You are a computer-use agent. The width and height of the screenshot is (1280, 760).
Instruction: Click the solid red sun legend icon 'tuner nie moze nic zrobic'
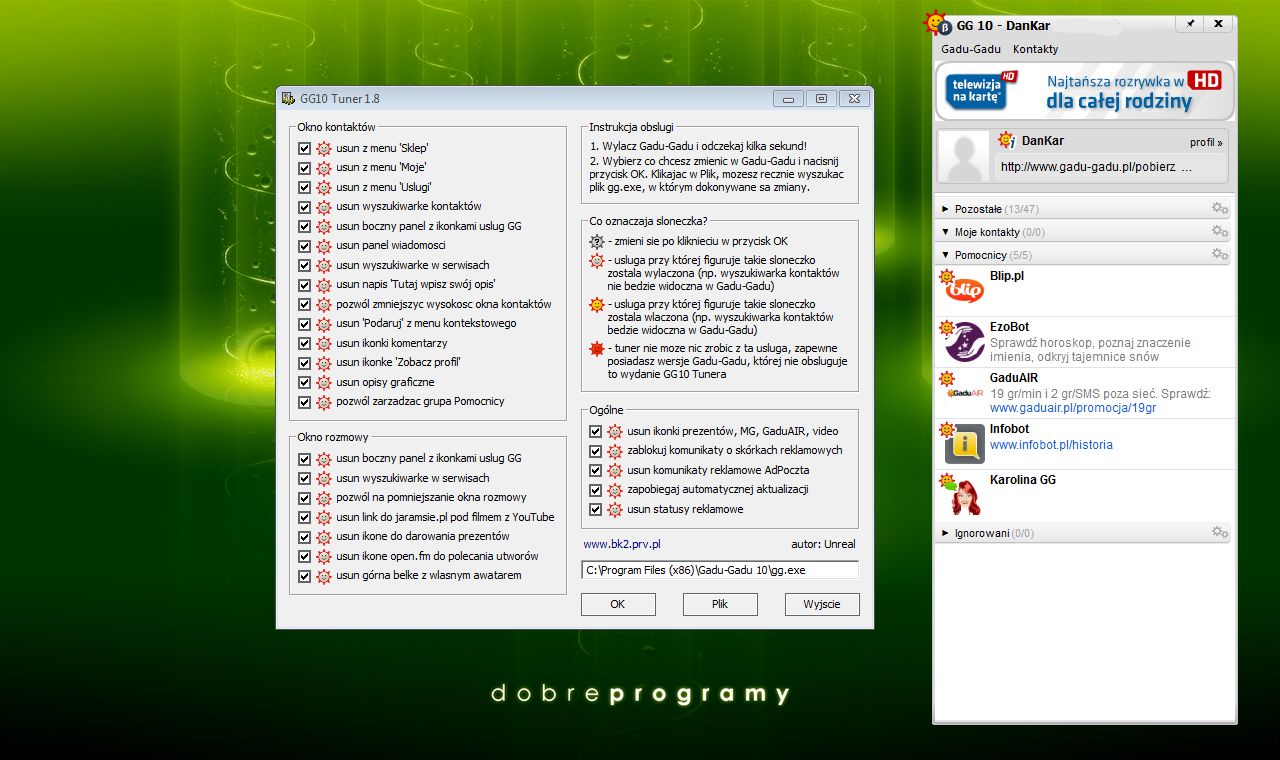(597, 348)
